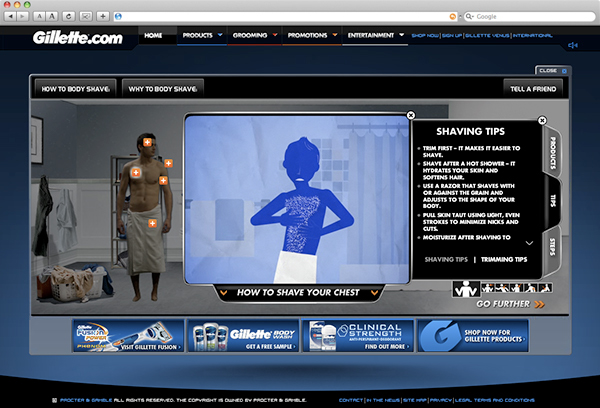
Task: Click the globe icon in the address bar
Action: coord(118,16)
